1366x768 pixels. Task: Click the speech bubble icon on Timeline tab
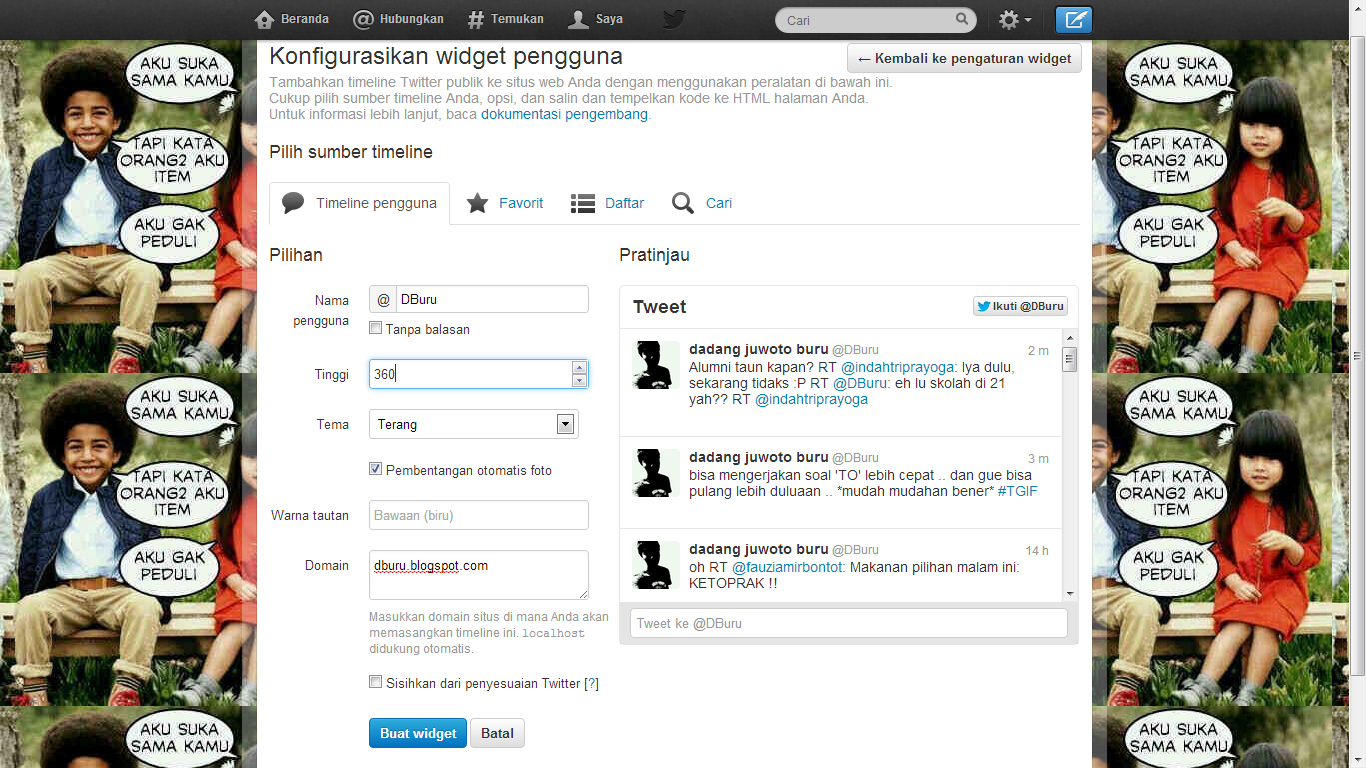(293, 203)
